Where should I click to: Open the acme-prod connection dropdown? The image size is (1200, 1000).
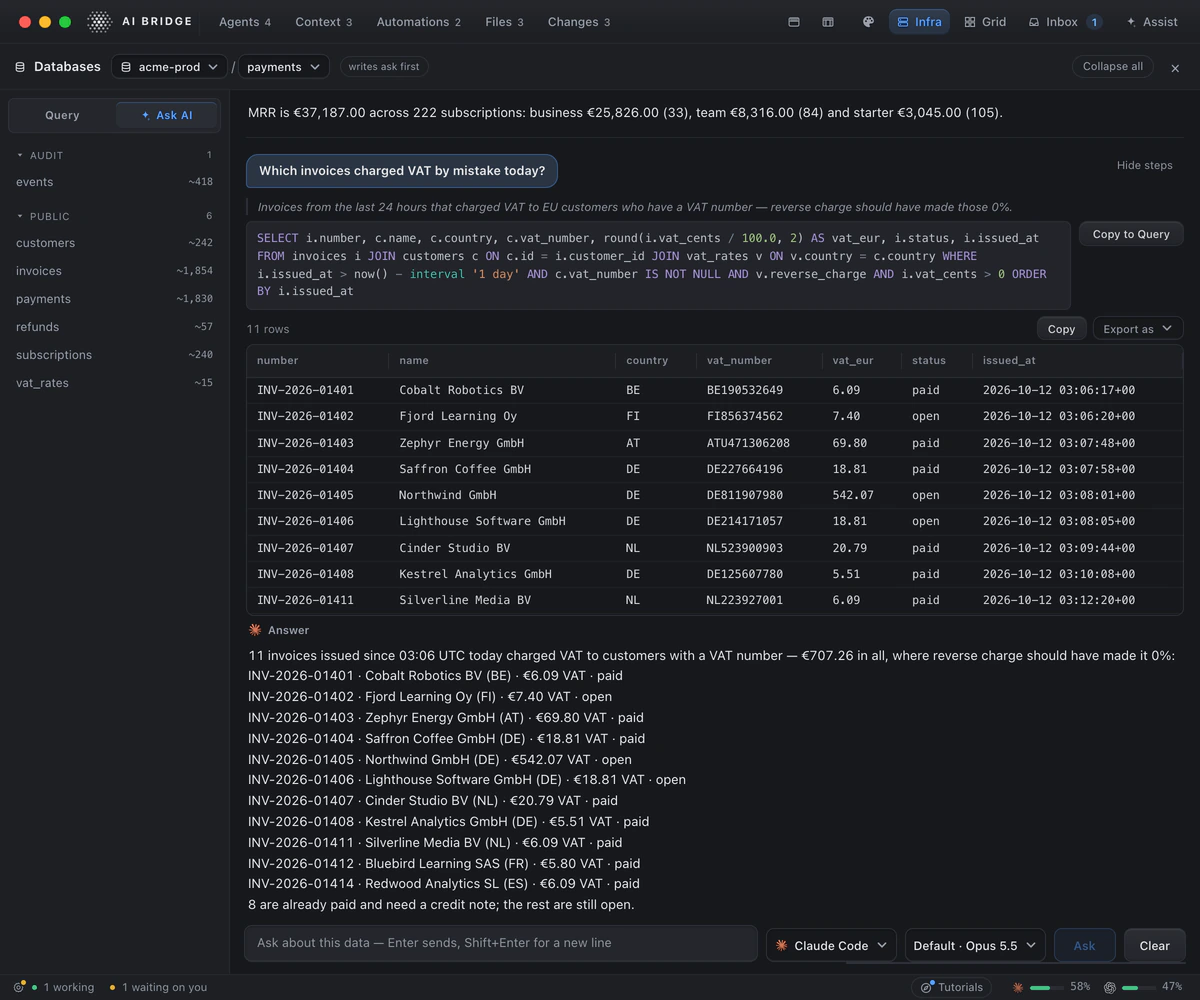[169, 67]
